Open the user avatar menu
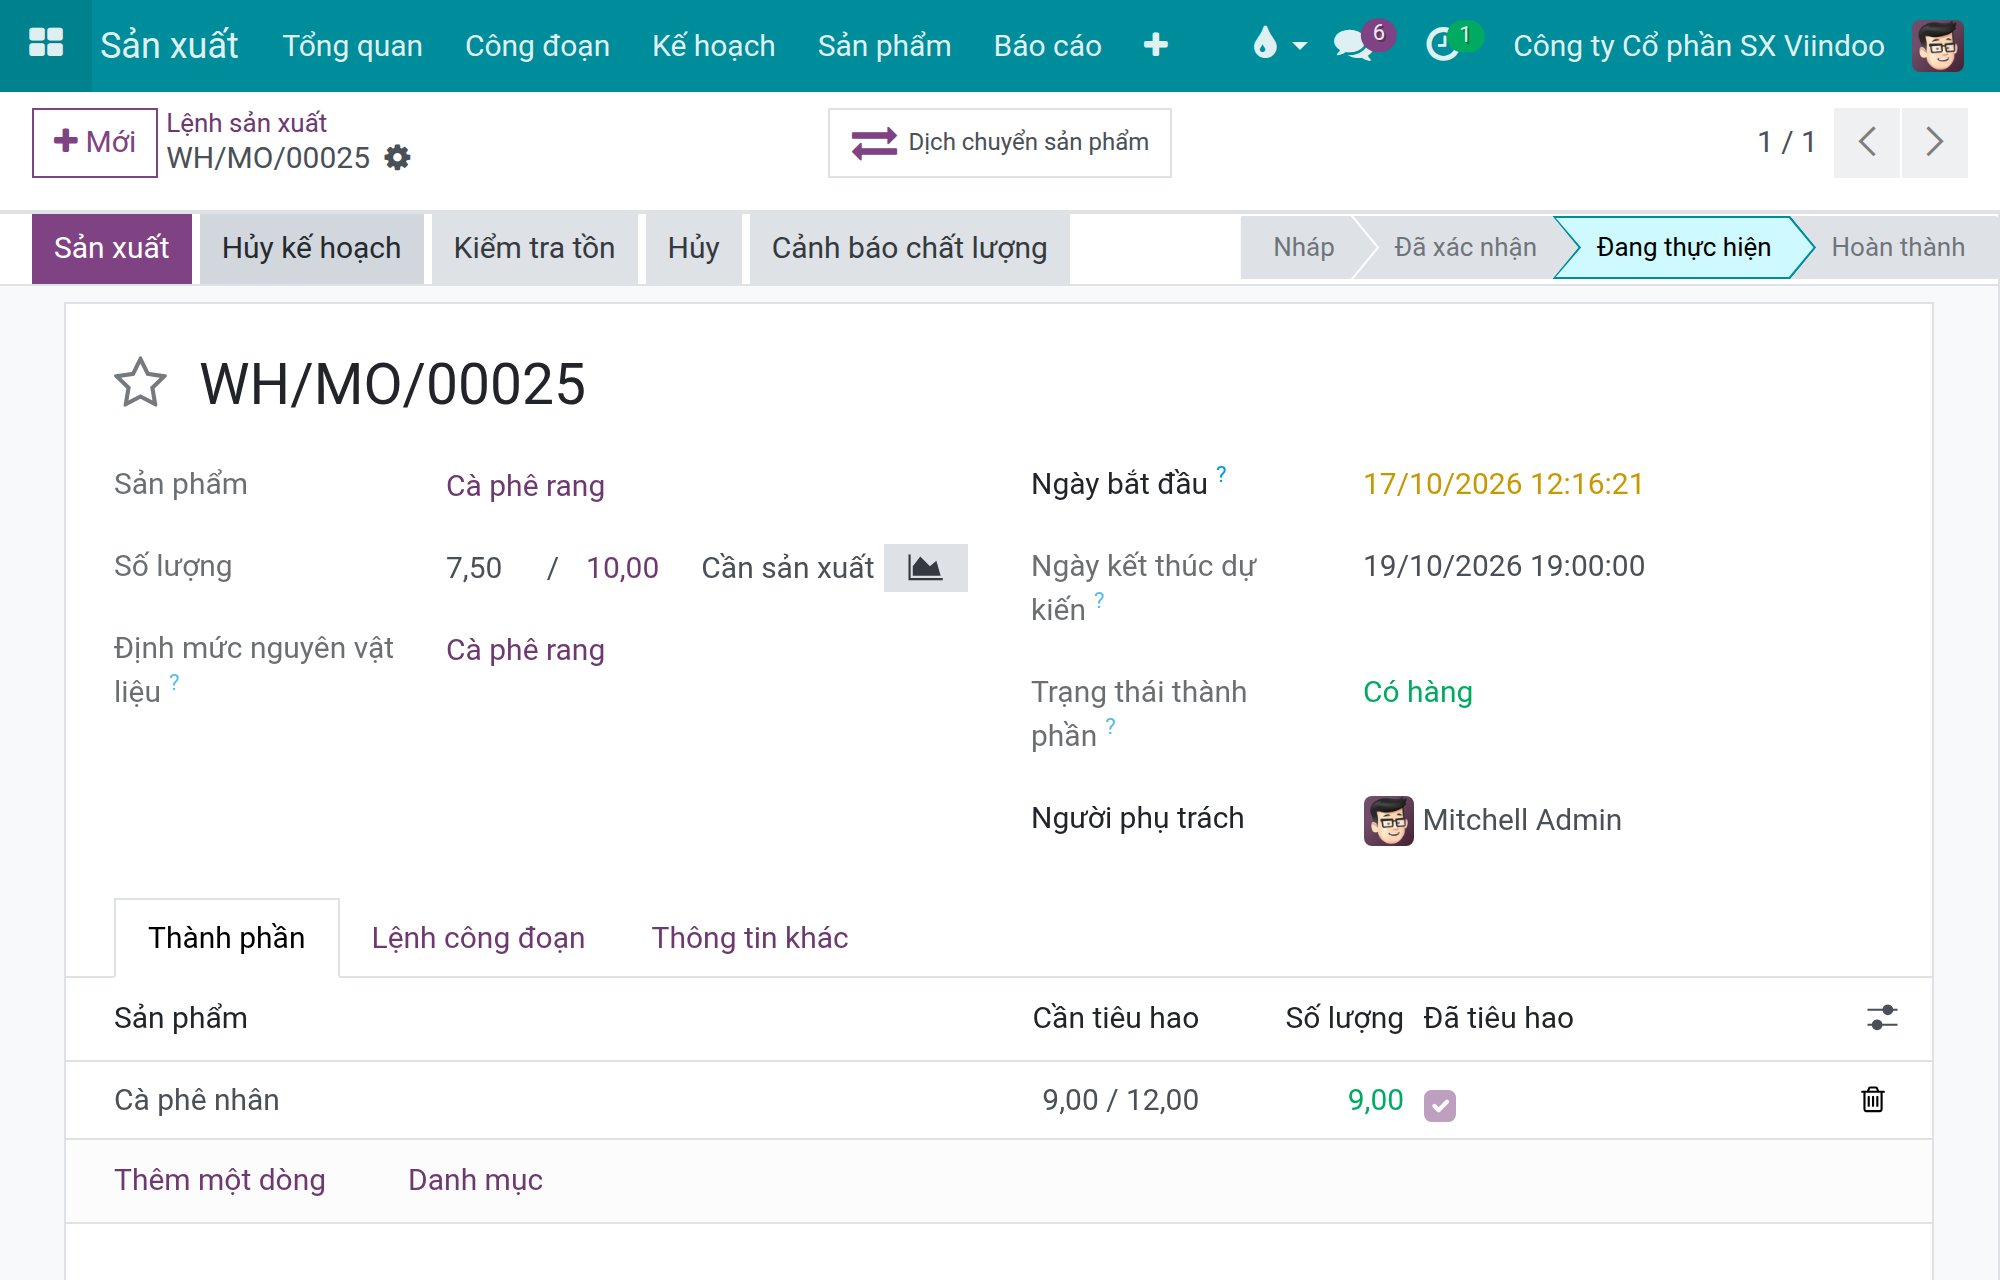2000x1280 pixels. tap(1938, 46)
